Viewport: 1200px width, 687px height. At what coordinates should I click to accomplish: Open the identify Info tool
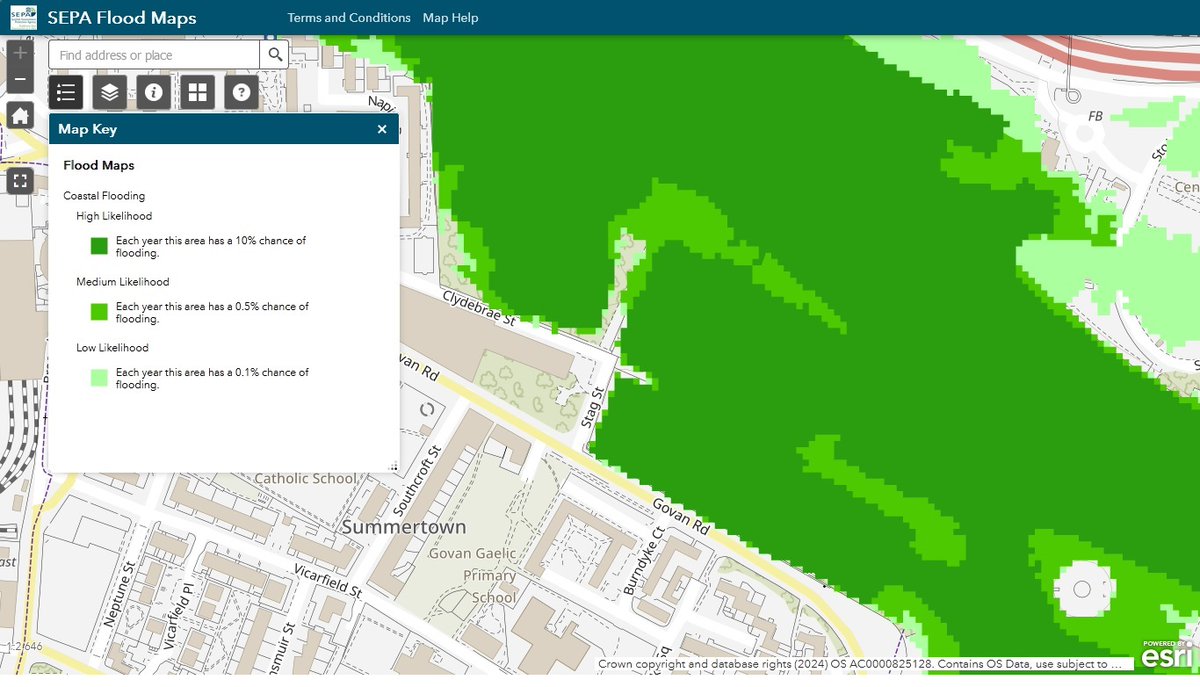[153, 91]
